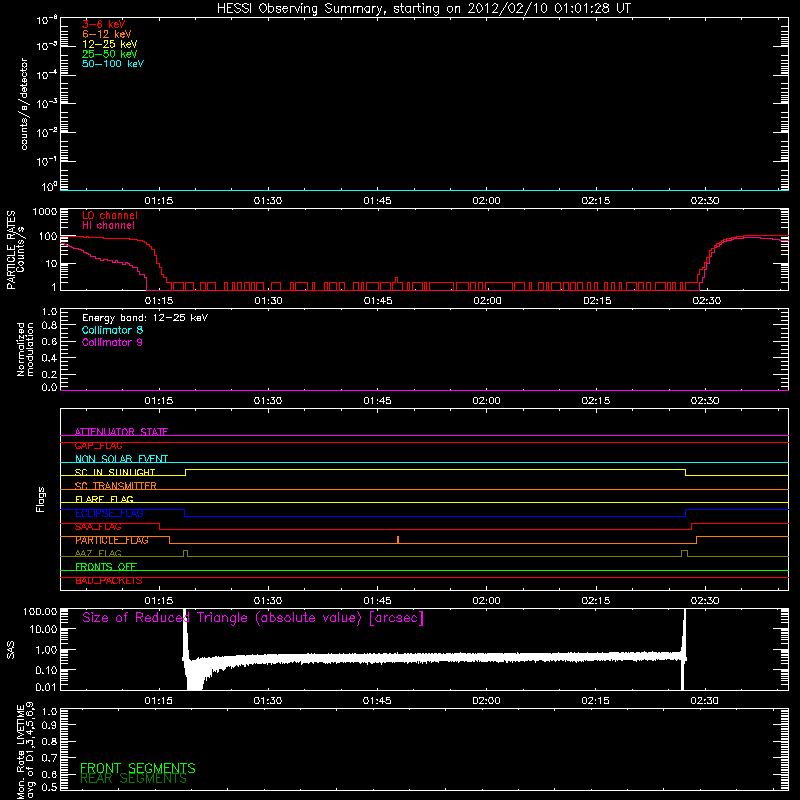Select the Collimator 8 legend label
The height and width of the screenshot is (800, 800).
(112, 330)
